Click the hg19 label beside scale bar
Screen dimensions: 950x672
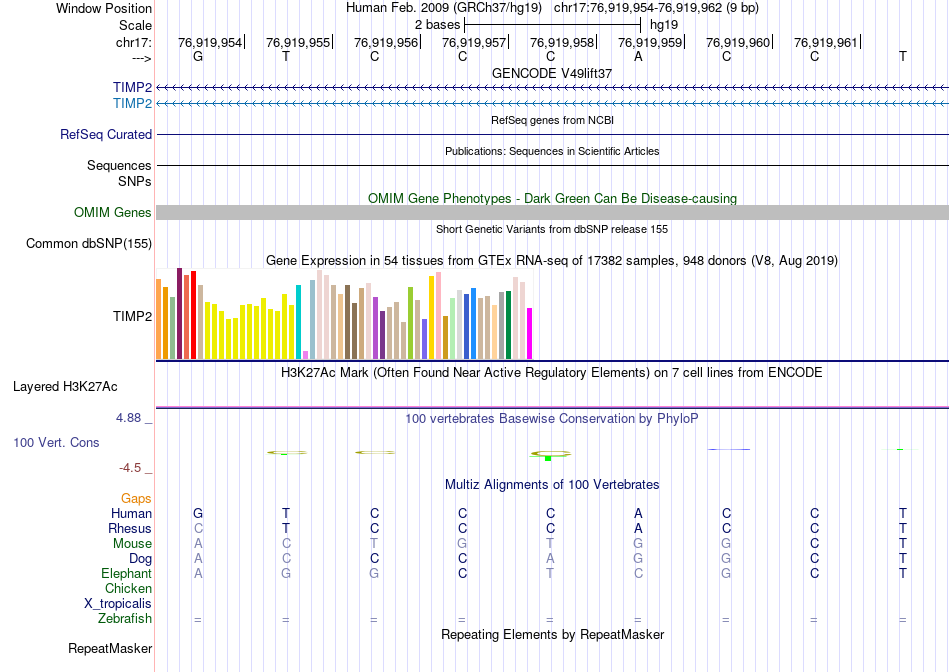663,25
